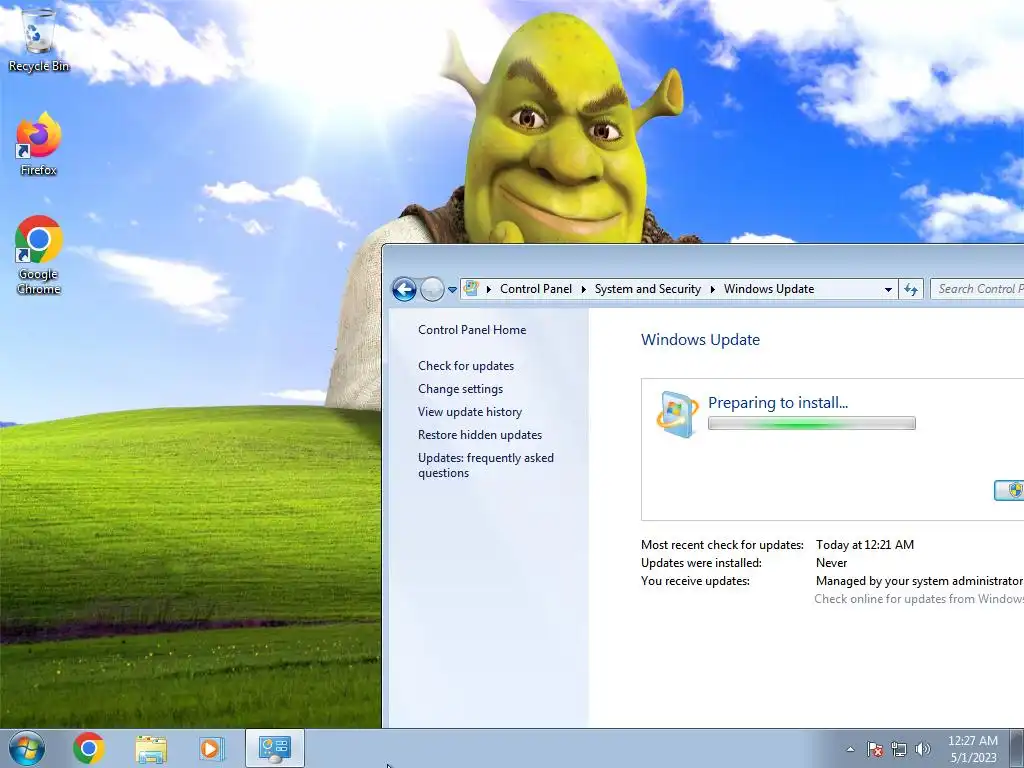Click Restore hidden updates
The image size is (1024, 768).
(479, 434)
